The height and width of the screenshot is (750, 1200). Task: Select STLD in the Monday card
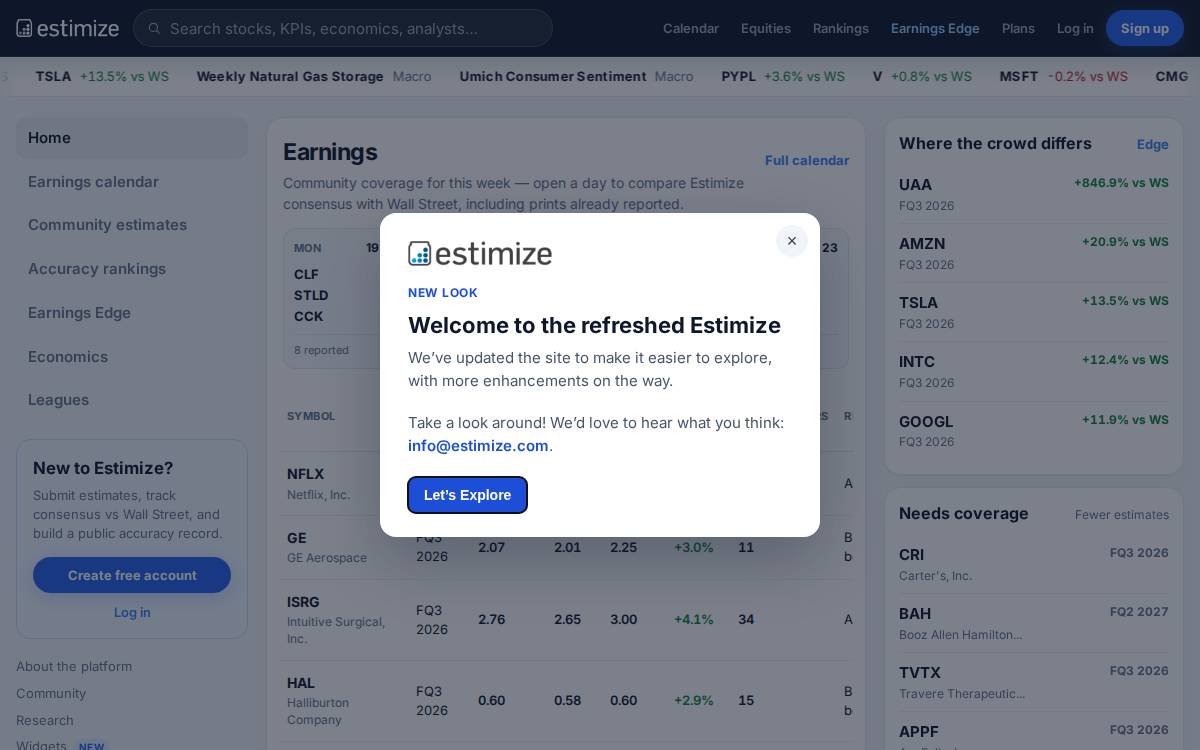[311, 295]
